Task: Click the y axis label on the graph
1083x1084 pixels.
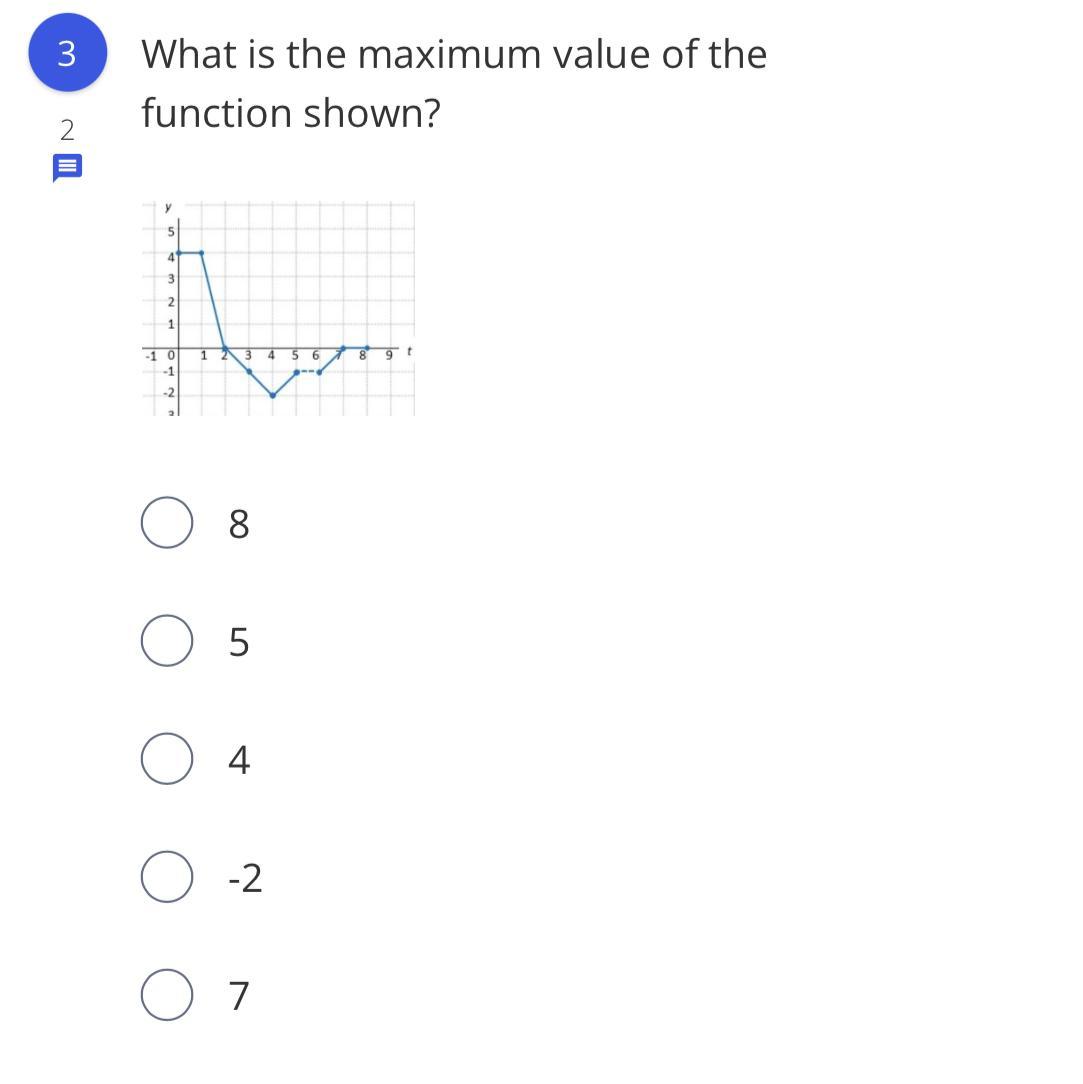Action: [x=168, y=207]
